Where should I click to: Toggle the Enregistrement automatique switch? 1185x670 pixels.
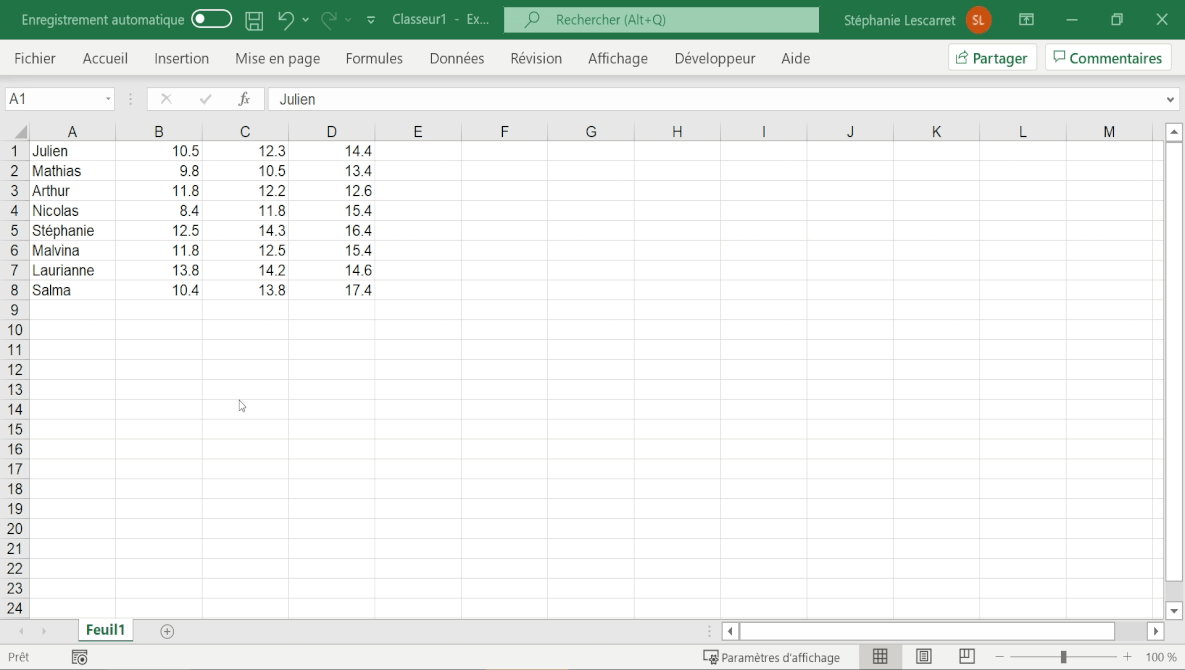212,19
